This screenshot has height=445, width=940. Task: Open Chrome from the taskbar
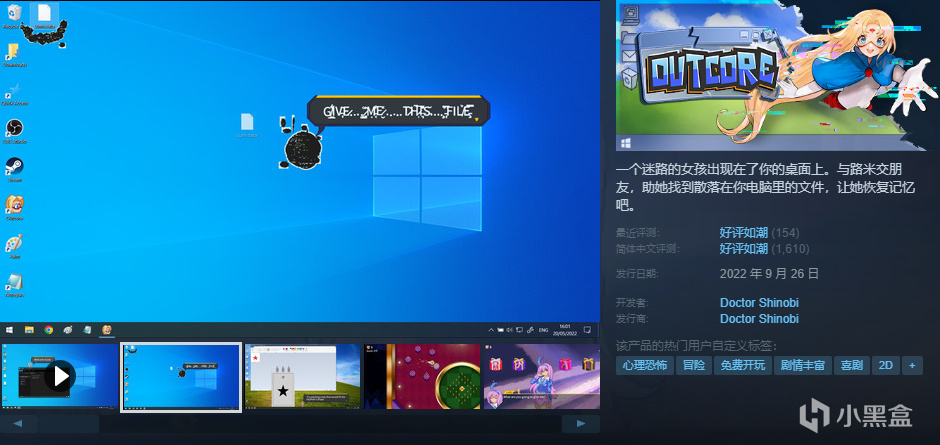[x=49, y=330]
